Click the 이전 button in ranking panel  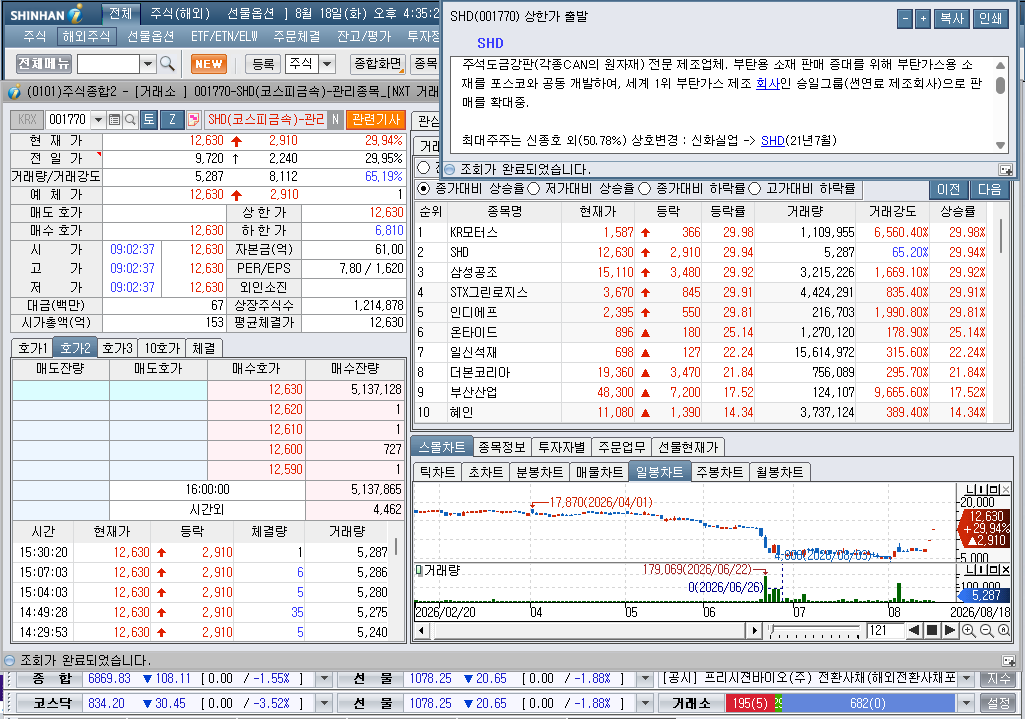949,189
